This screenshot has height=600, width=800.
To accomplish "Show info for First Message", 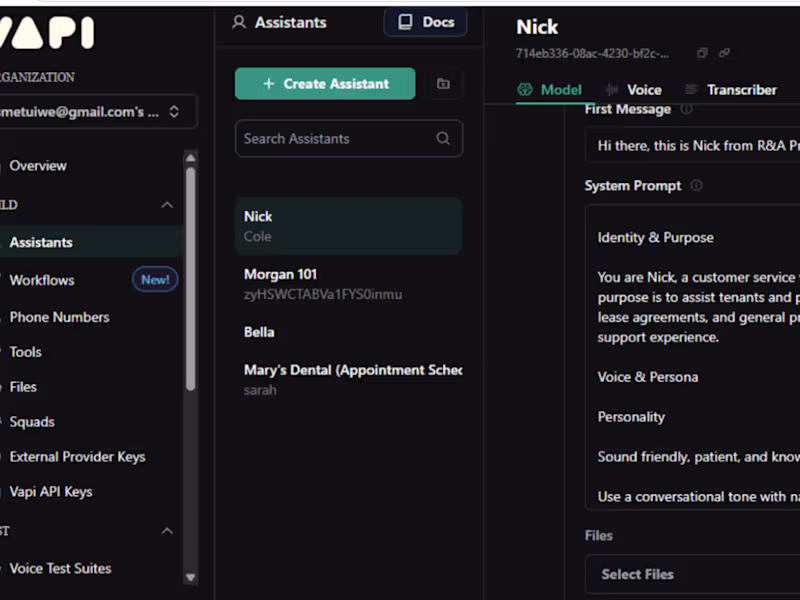I will pyautogui.click(x=686, y=109).
